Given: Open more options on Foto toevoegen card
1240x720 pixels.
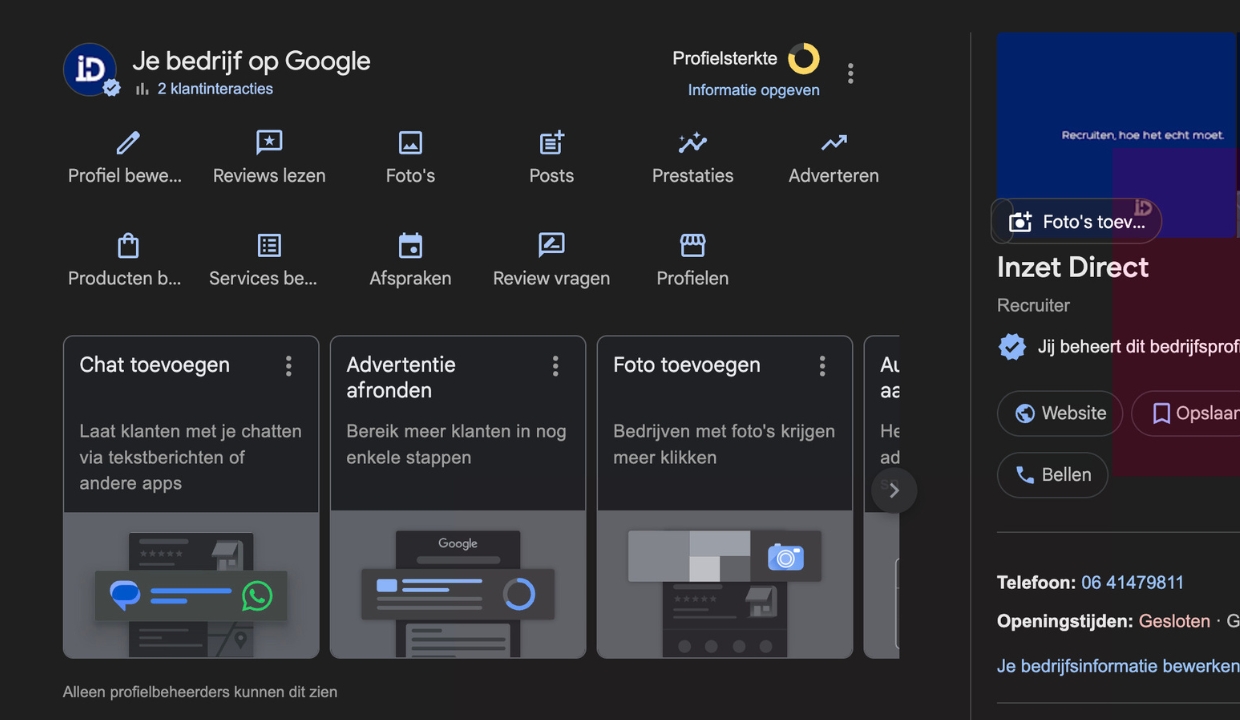Looking at the screenshot, I should coord(822,366).
